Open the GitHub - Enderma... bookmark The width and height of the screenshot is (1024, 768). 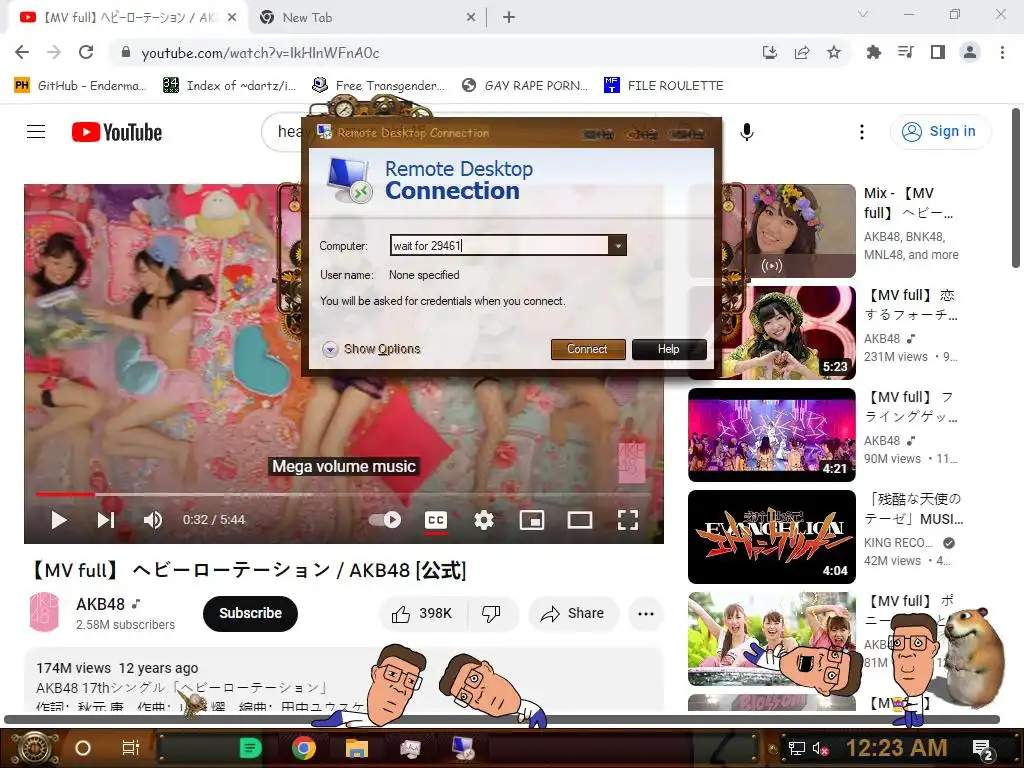tap(80, 86)
